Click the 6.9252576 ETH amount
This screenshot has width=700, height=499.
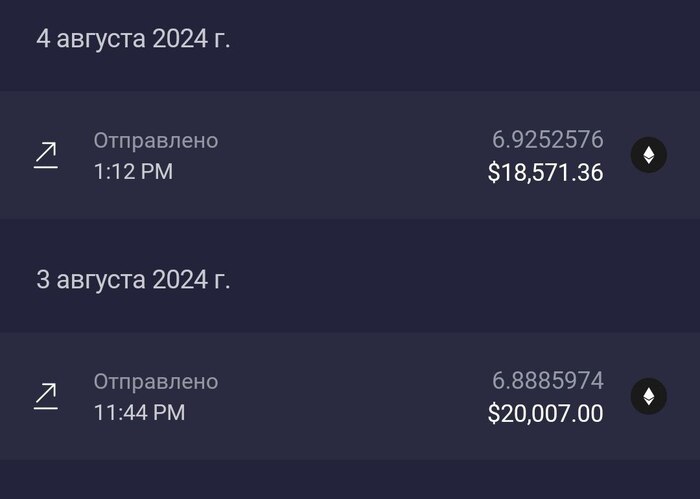548,140
